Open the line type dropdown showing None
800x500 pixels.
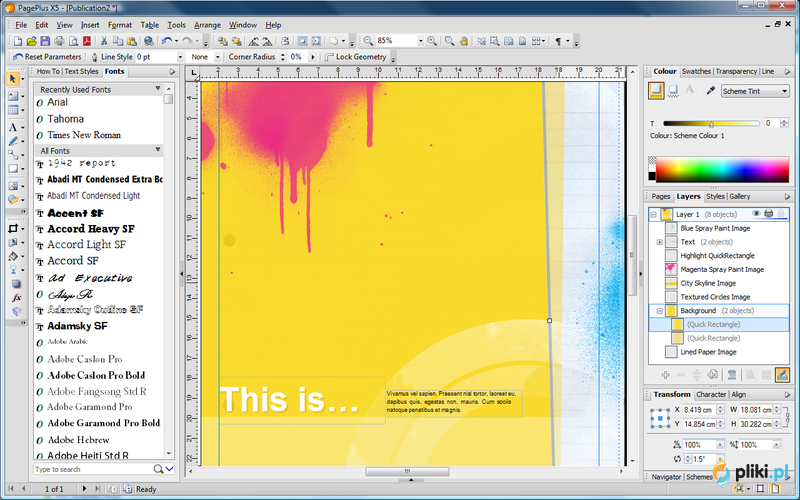(x=217, y=57)
